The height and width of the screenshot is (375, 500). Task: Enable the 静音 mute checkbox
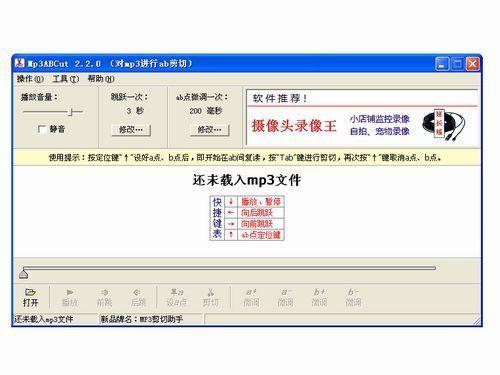[42, 129]
